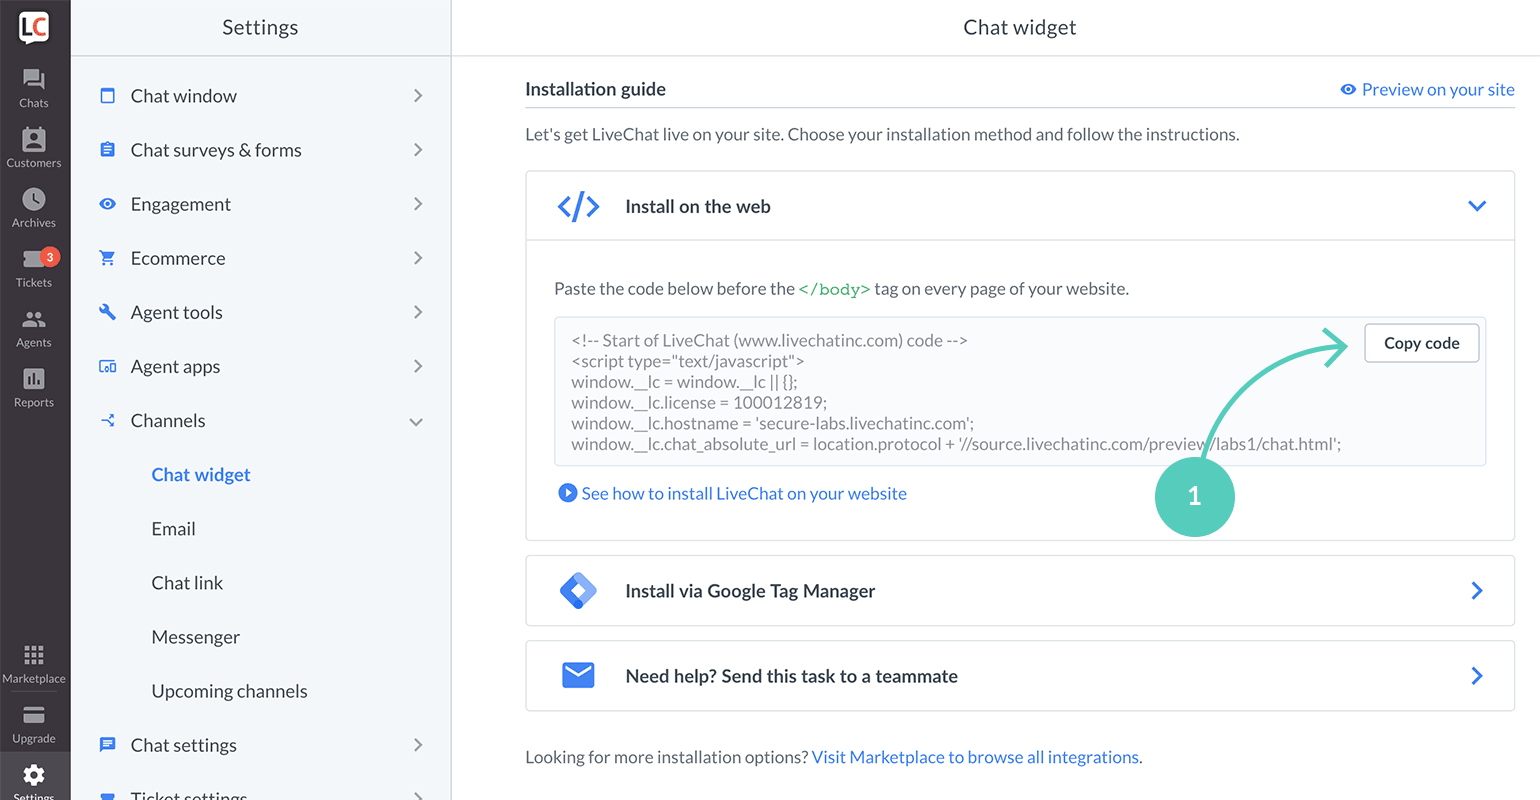This screenshot has width=1540, height=800.
Task: Open Tickets with the 3 badge
Action: pos(34,268)
